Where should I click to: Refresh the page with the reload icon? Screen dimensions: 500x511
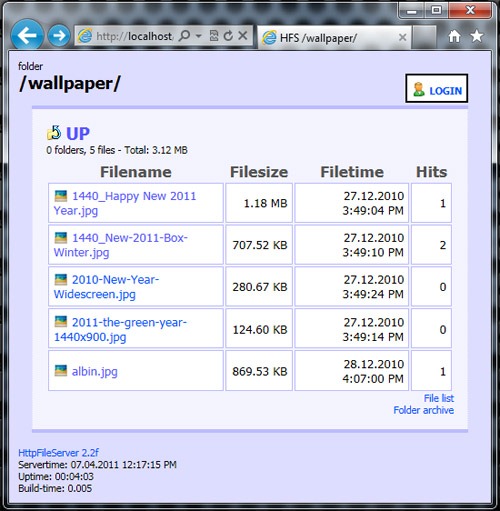click(228, 36)
